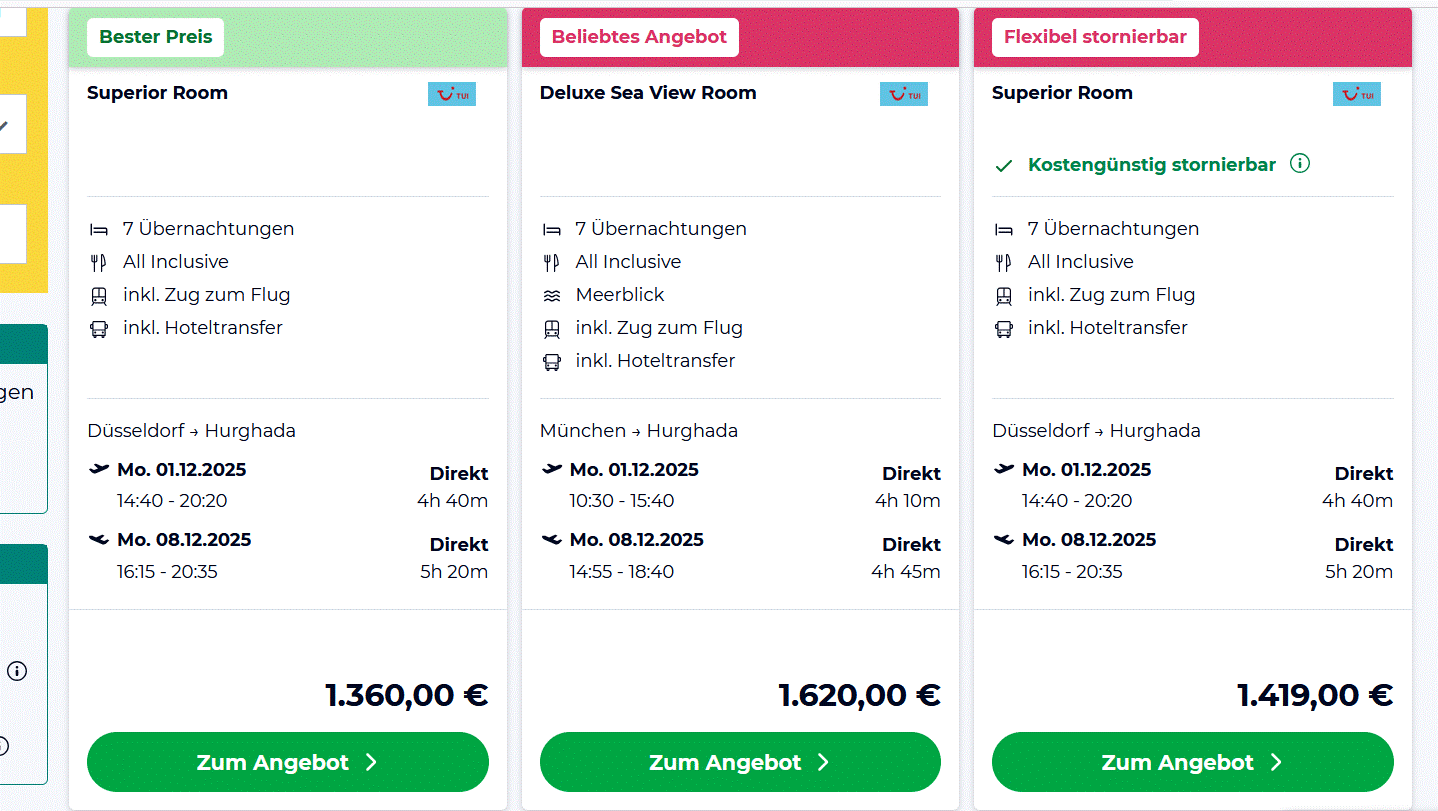1438x811 pixels.
Task: Click the Kostengünstig stornierbar link text
Action: pyautogui.click(x=1151, y=165)
